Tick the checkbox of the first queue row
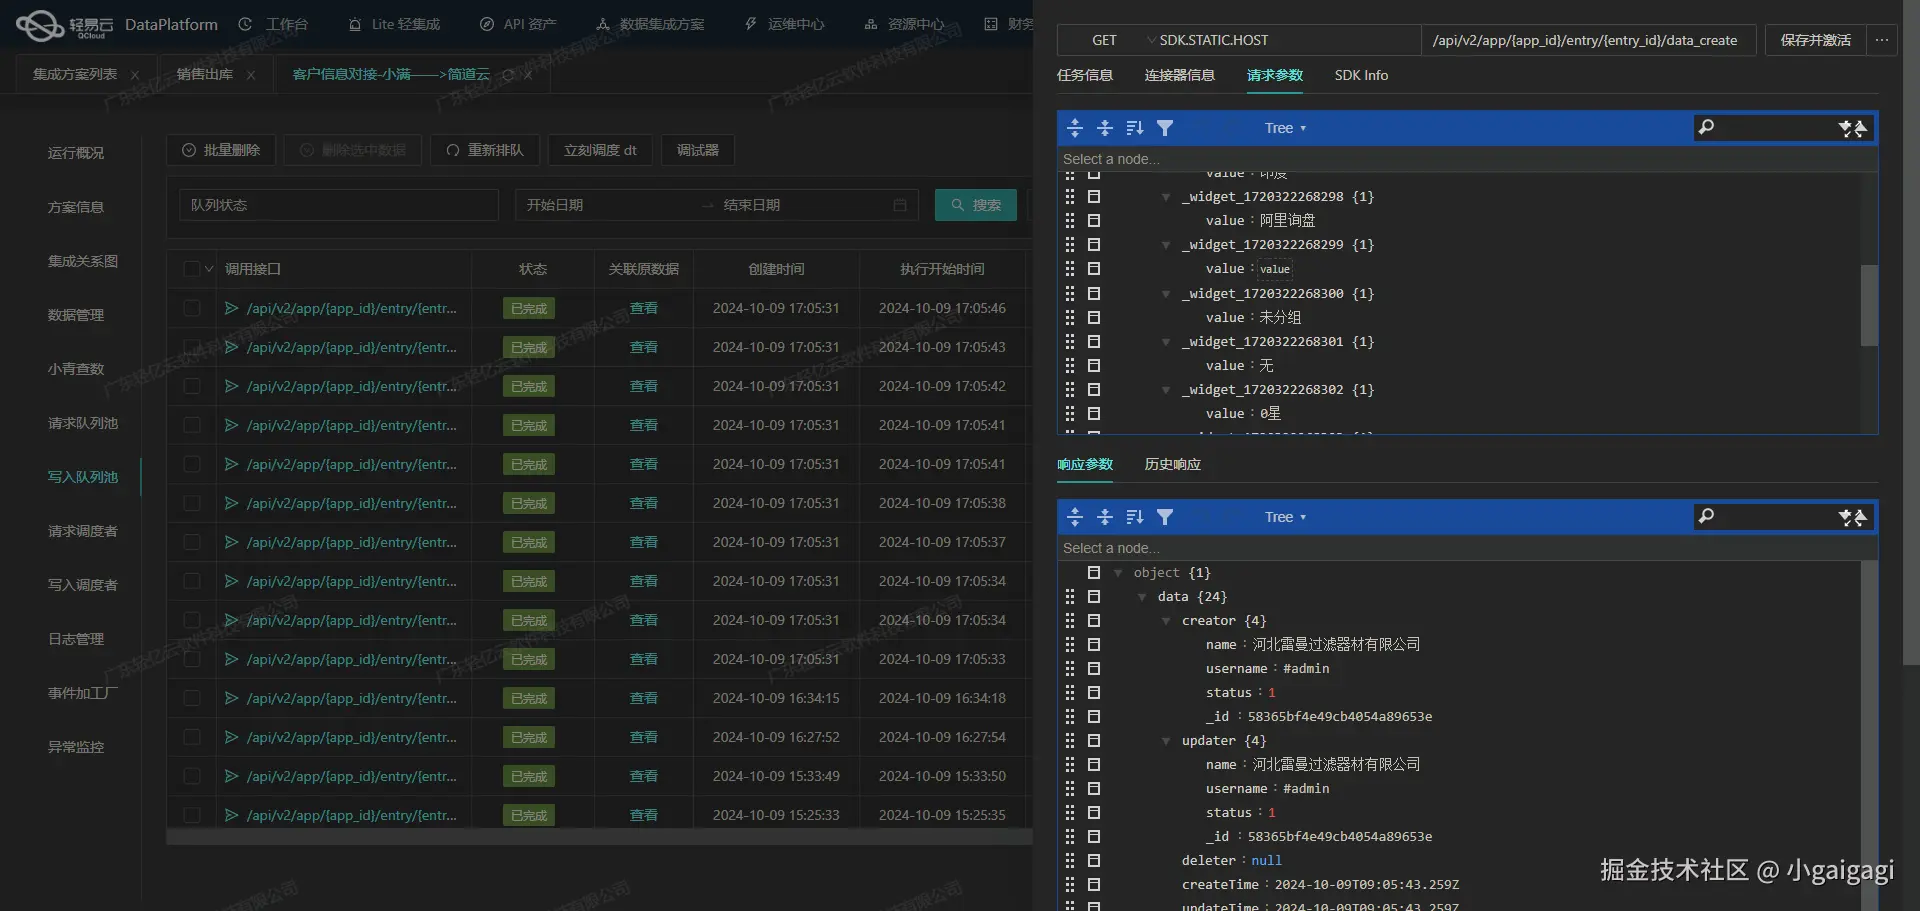The height and width of the screenshot is (911, 1920). pos(192,308)
